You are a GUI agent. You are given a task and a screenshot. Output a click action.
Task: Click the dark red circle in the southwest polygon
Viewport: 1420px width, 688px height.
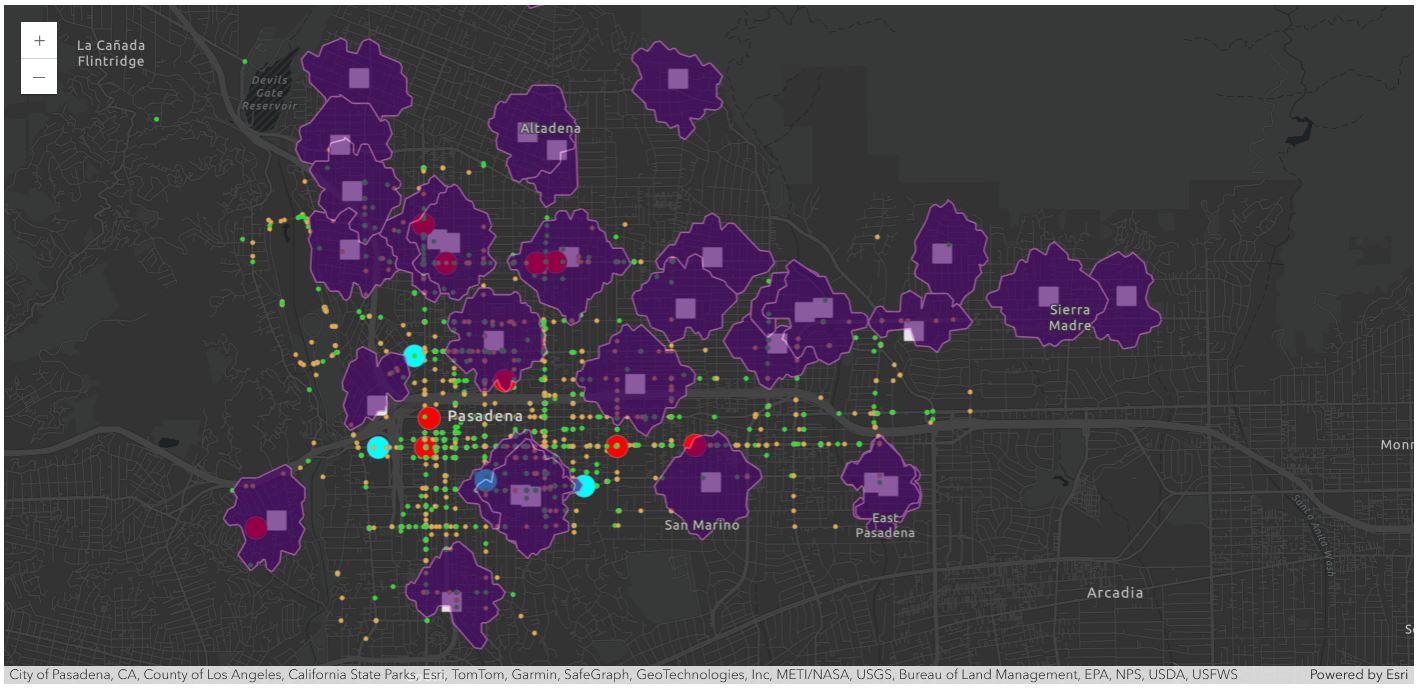click(x=256, y=527)
